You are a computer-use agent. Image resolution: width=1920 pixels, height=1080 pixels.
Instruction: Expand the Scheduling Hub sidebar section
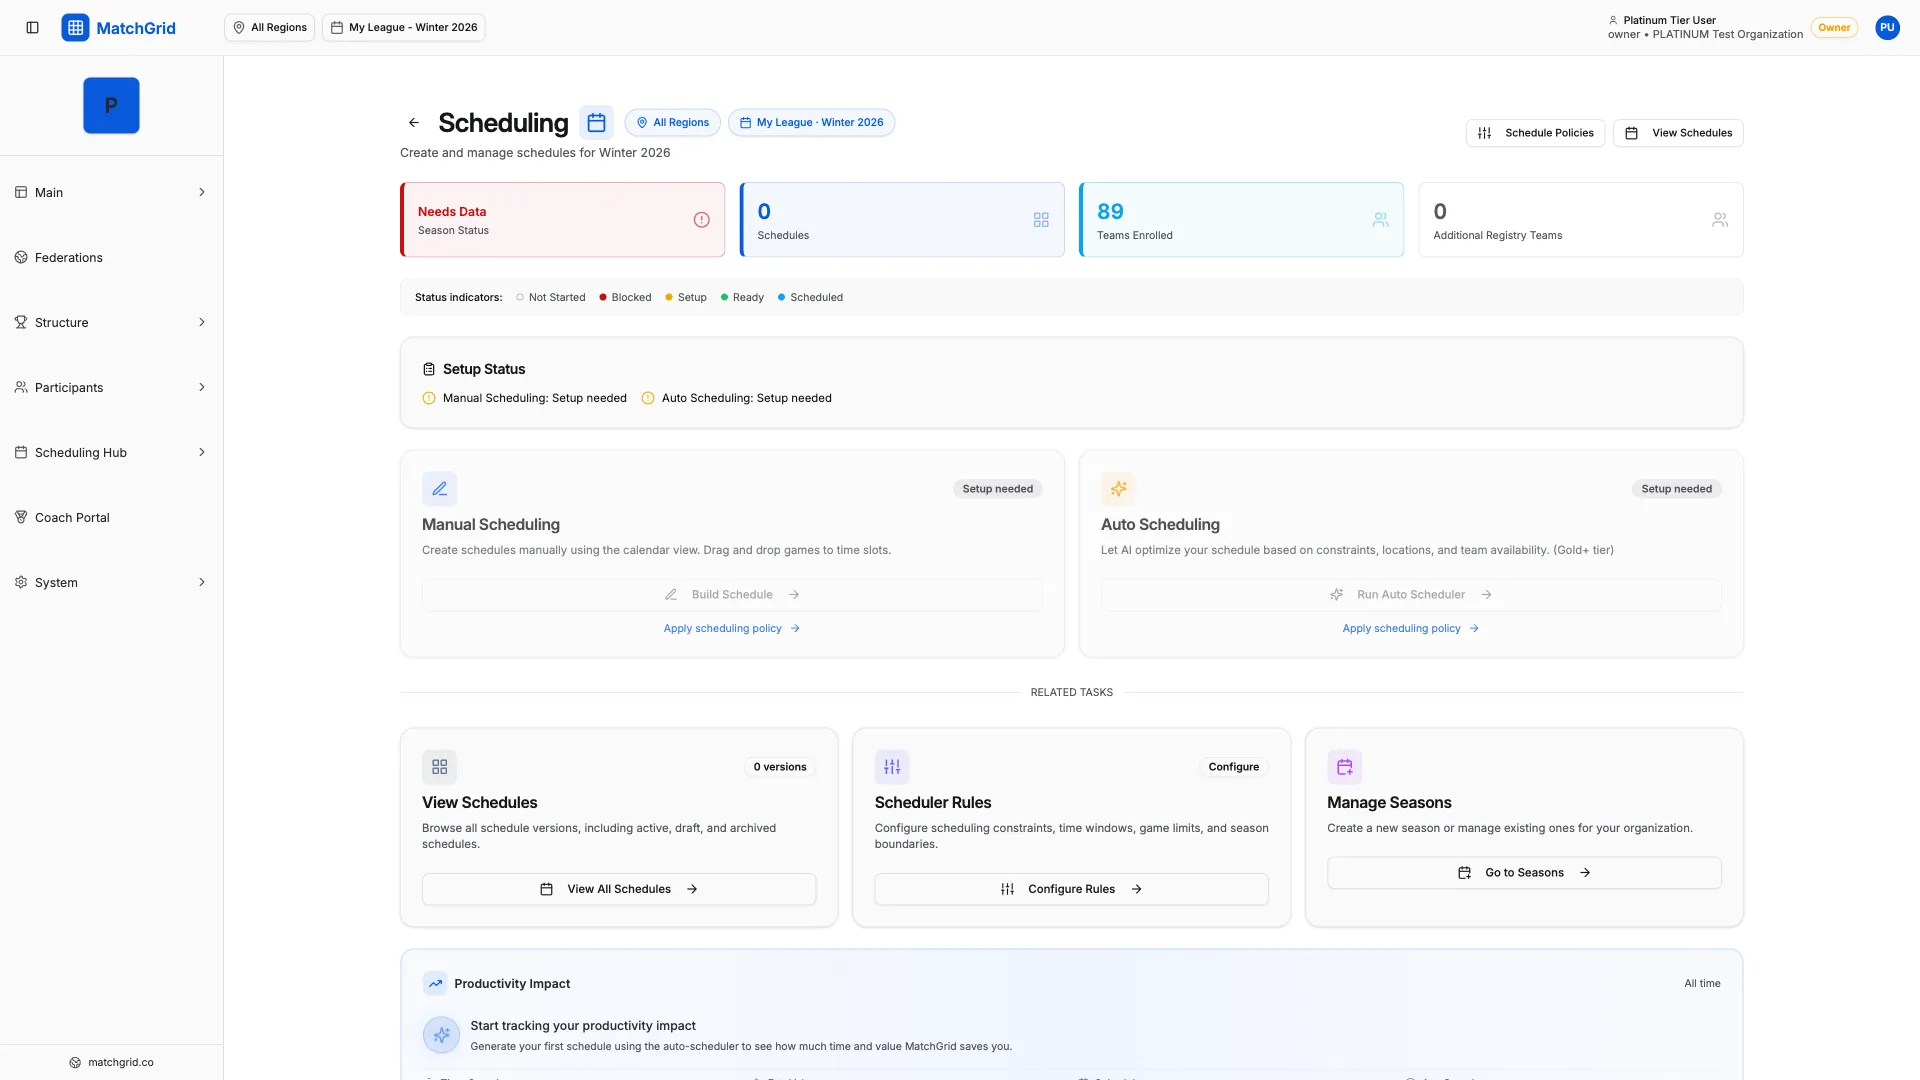[x=111, y=452]
